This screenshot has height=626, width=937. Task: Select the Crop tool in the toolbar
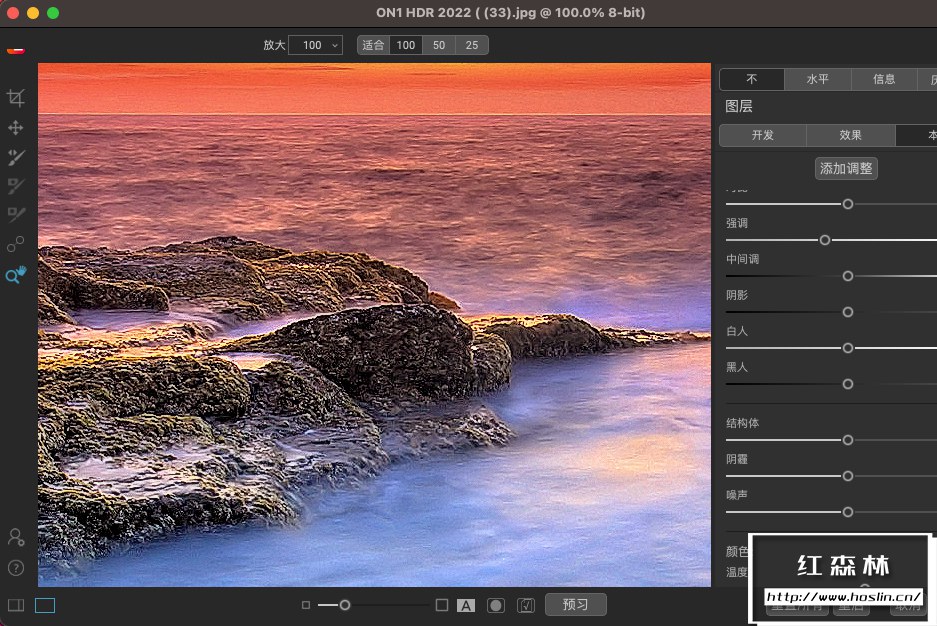pos(16,97)
